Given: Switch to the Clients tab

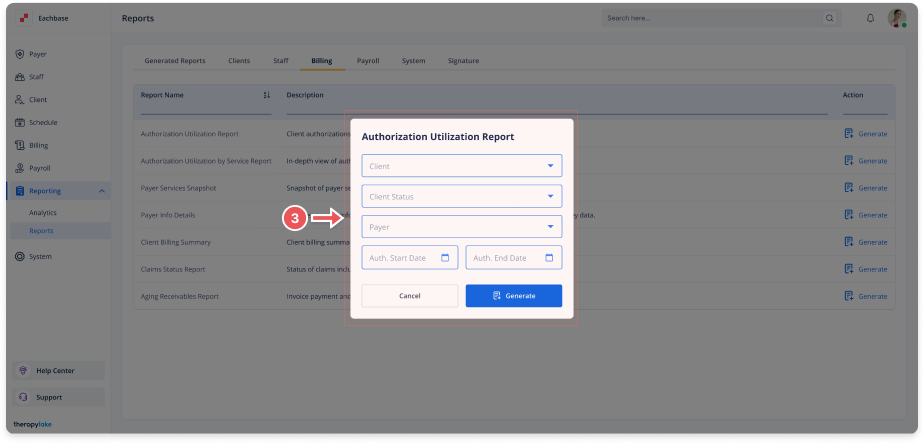Looking at the screenshot, I should click(239, 61).
